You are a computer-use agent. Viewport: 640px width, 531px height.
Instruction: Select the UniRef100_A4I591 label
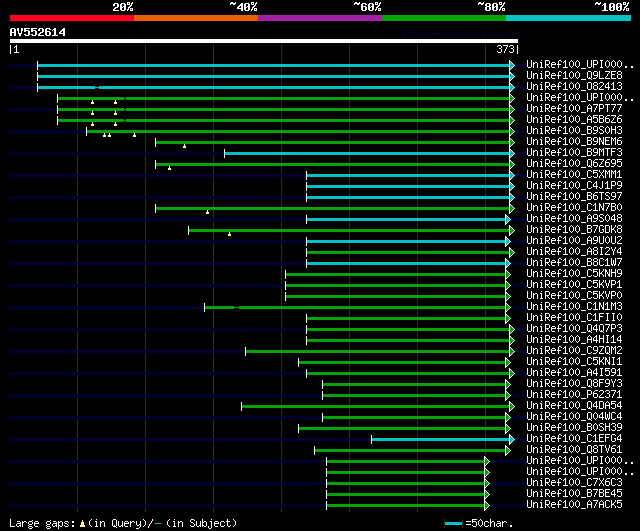(x=574, y=373)
